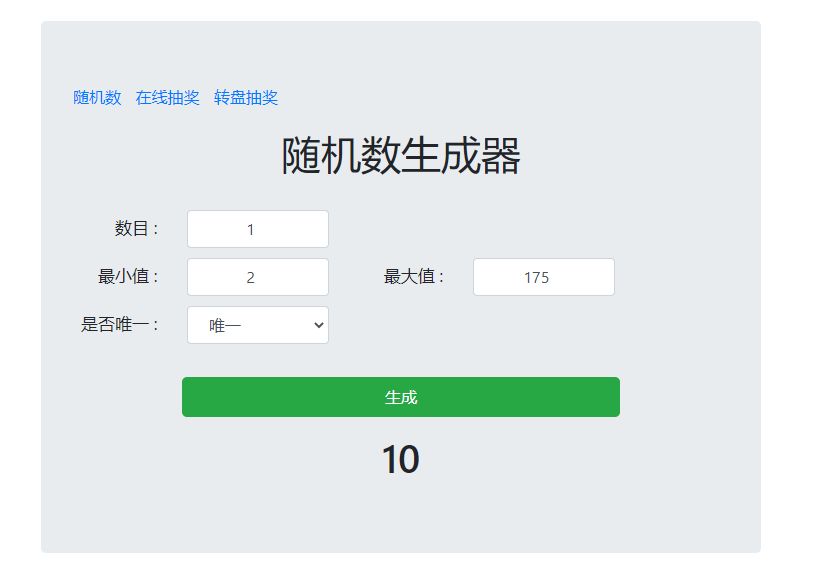The width and height of the screenshot is (817, 572).
Task: Focus the 最大值 input field
Action: (544, 277)
